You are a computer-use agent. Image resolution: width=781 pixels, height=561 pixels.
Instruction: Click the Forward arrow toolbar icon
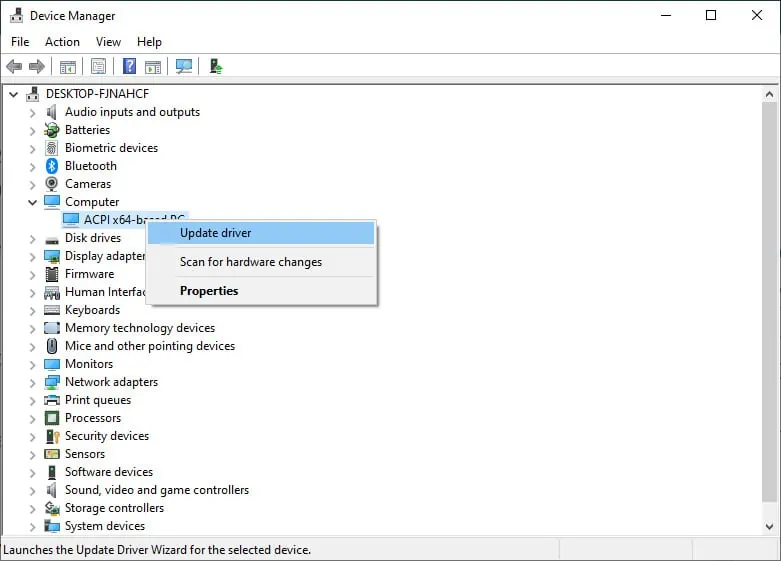click(x=37, y=66)
